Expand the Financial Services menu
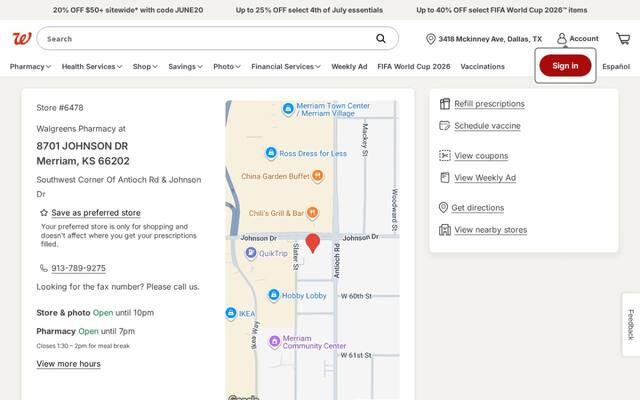 [286, 66]
